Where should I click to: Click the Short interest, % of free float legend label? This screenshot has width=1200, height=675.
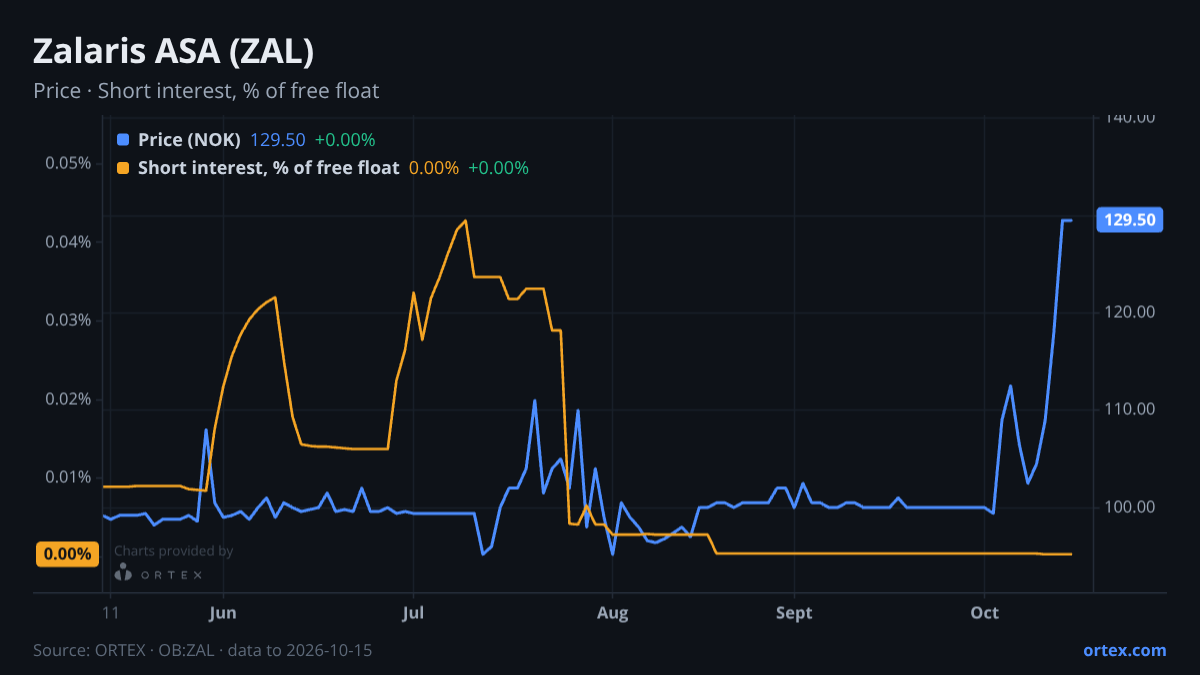268,168
